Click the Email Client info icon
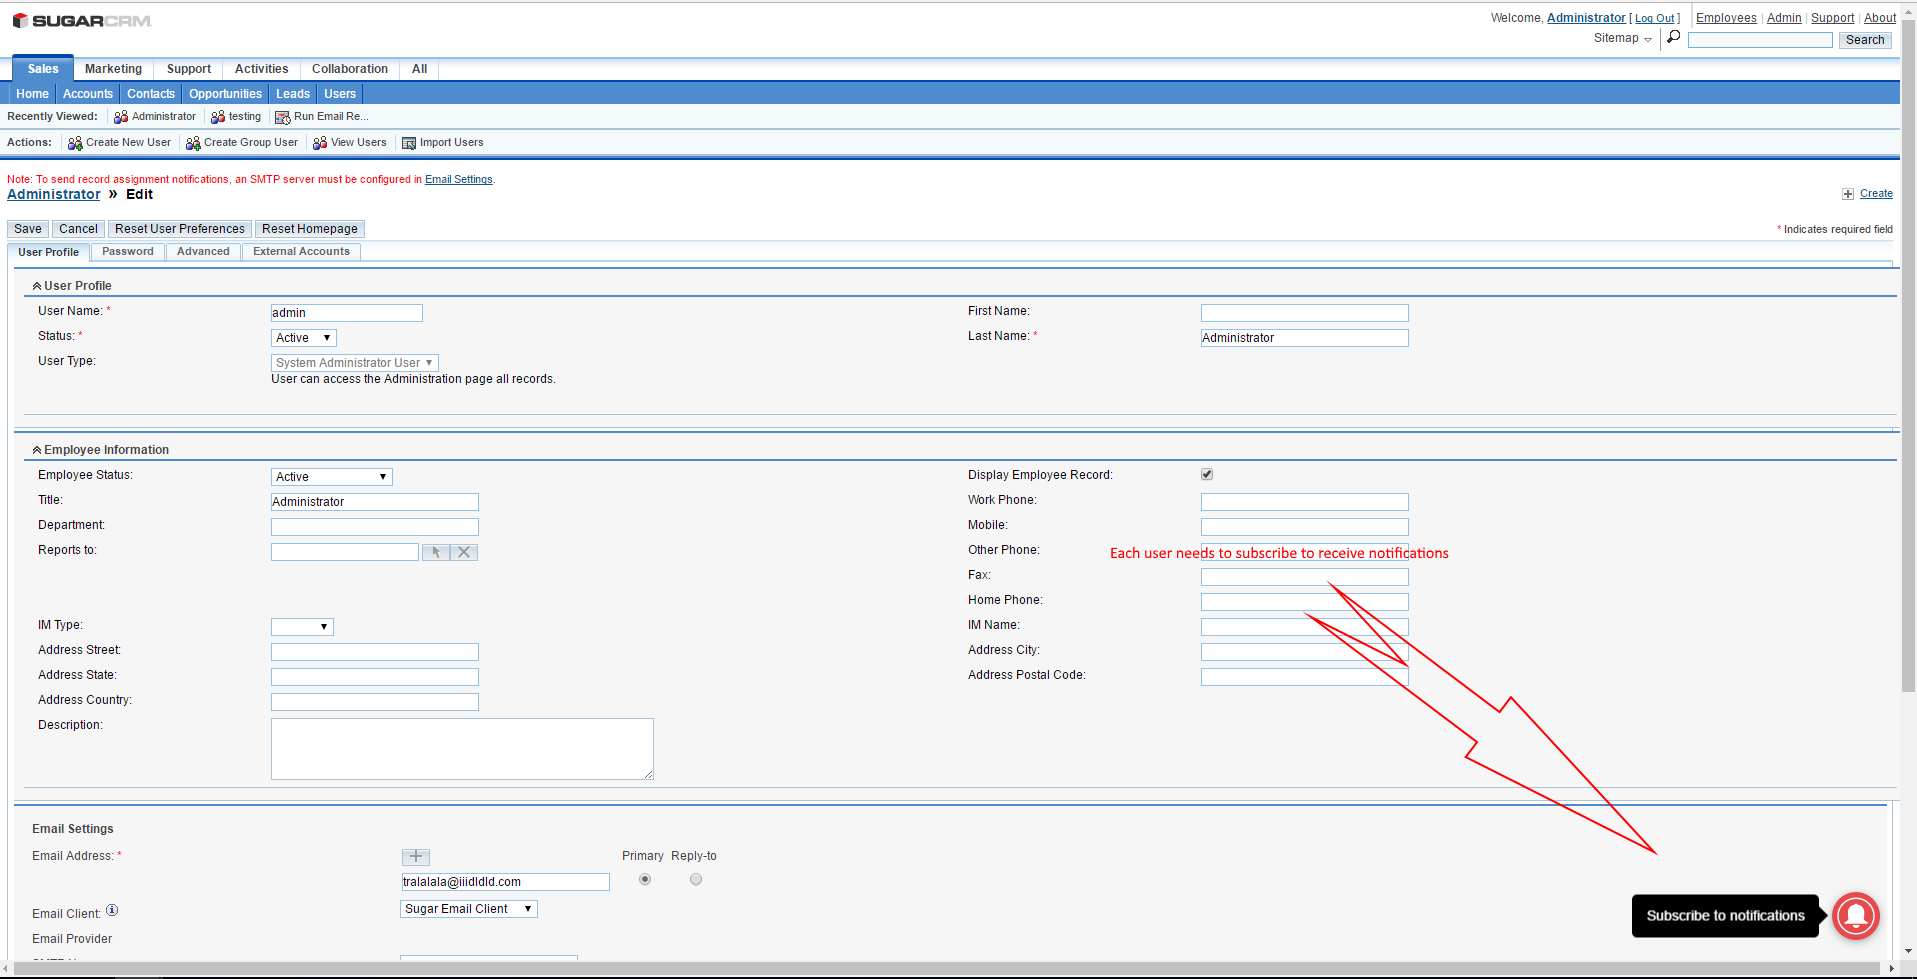Image resolution: width=1917 pixels, height=979 pixels. (x=112, y=911)
